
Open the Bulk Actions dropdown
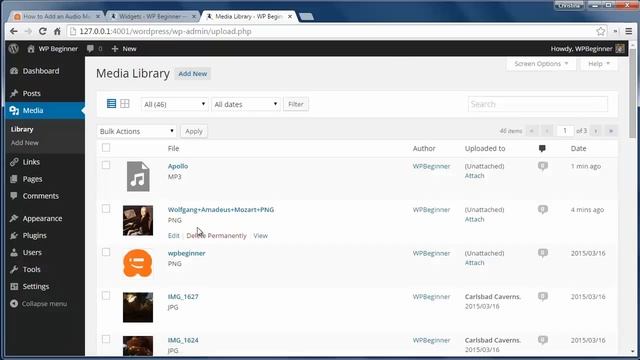coord(137,131)
